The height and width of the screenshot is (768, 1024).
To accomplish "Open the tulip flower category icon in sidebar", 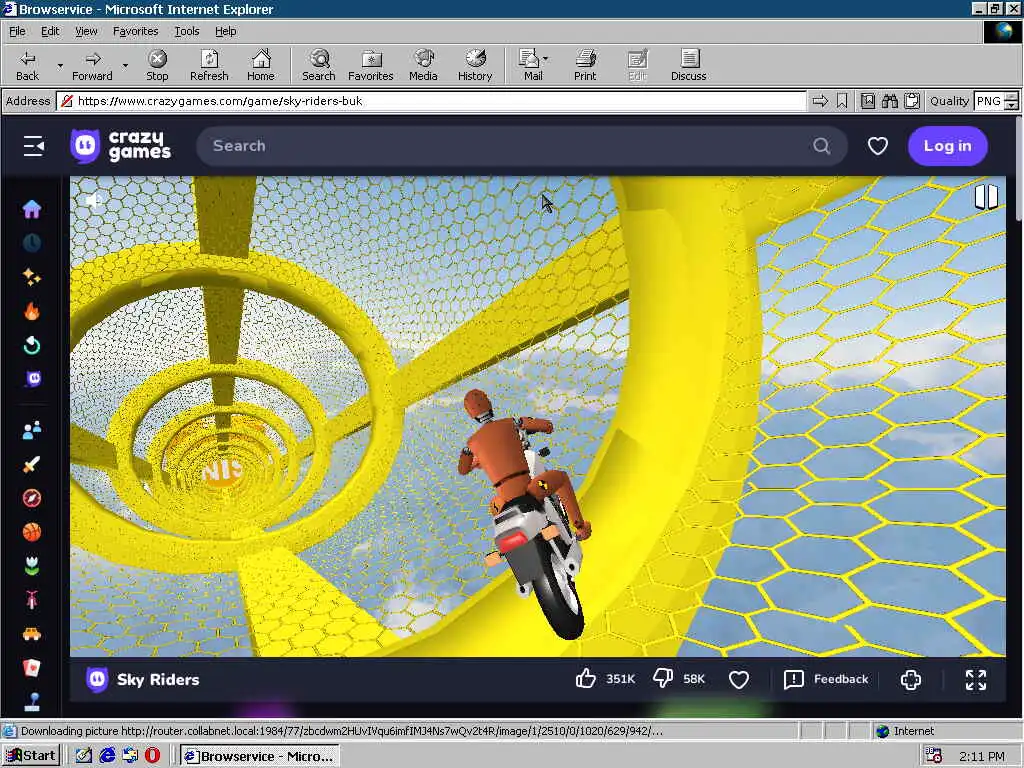I will pos(31,566).
